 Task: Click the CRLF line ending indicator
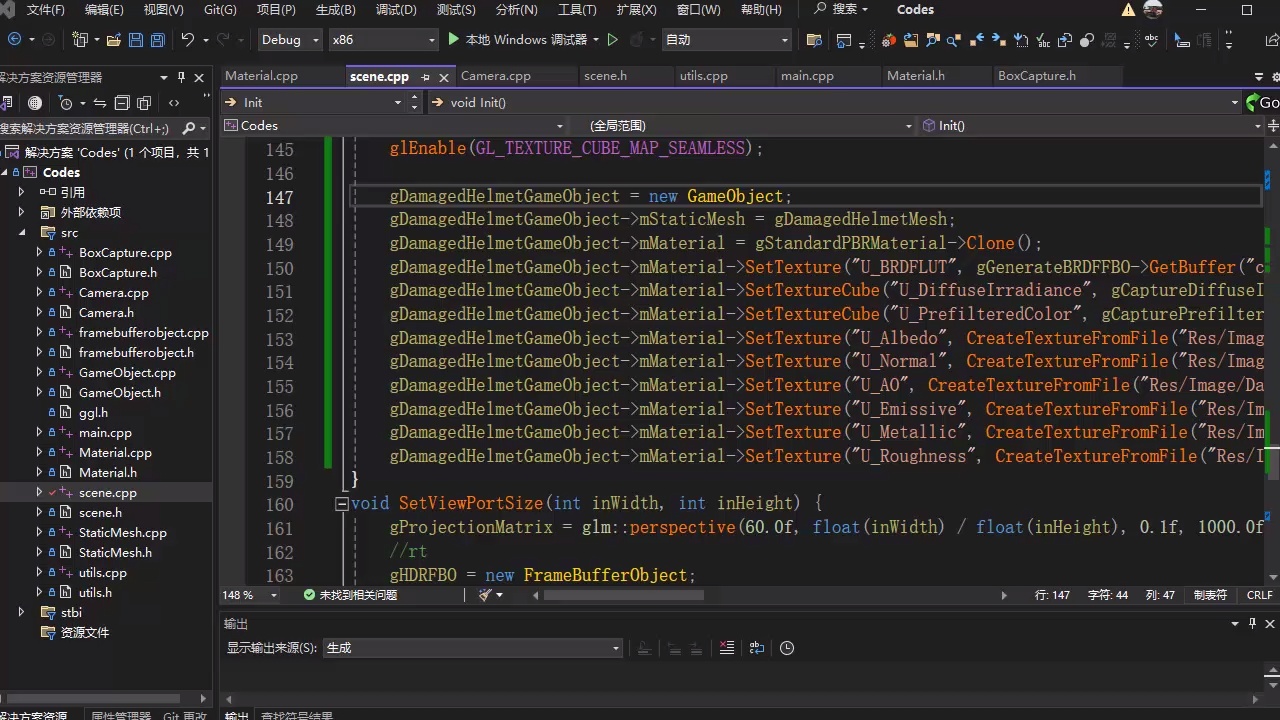point(1259,595)
